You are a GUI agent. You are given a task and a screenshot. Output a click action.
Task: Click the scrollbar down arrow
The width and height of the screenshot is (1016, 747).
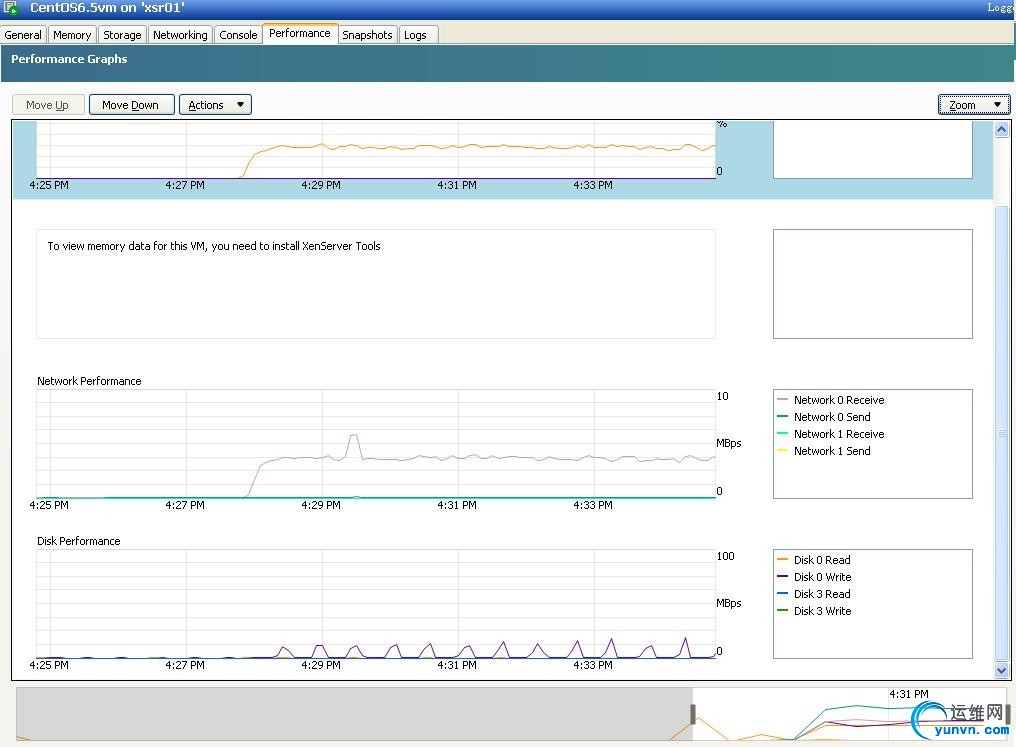[x=1002, y=671]
